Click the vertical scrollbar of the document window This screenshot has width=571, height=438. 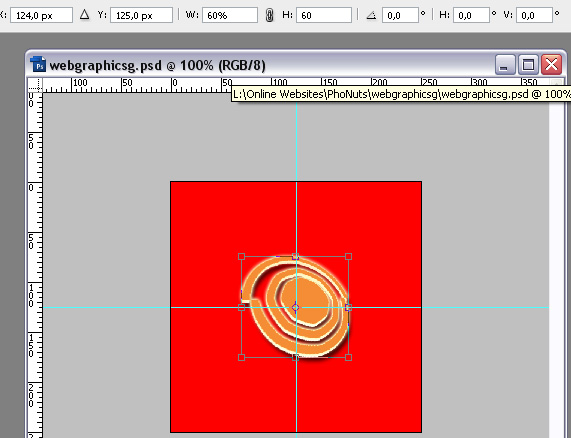click(556, 259)
